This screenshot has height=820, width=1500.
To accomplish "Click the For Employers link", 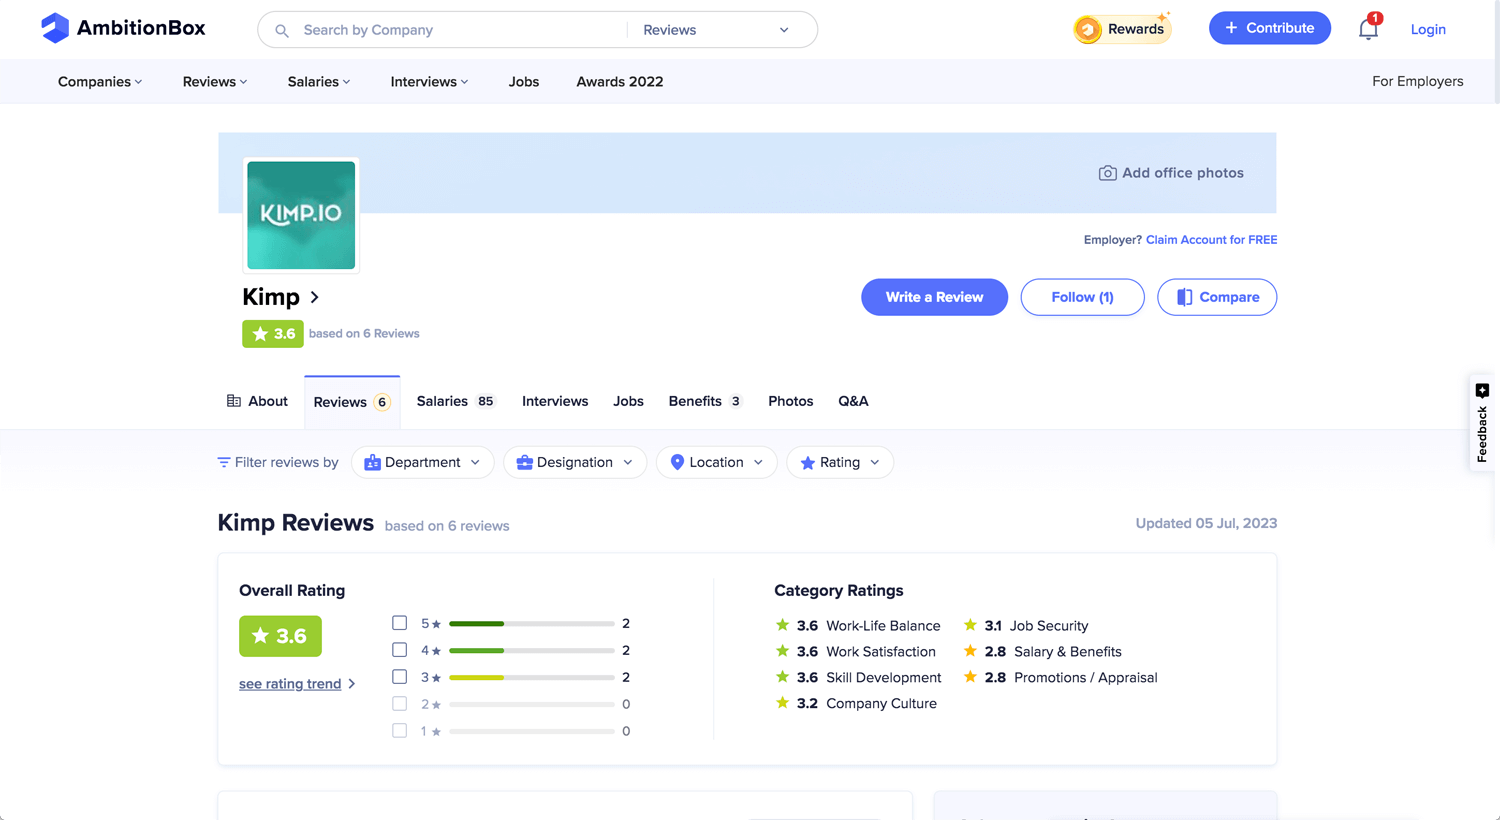I will point(1417,81).
